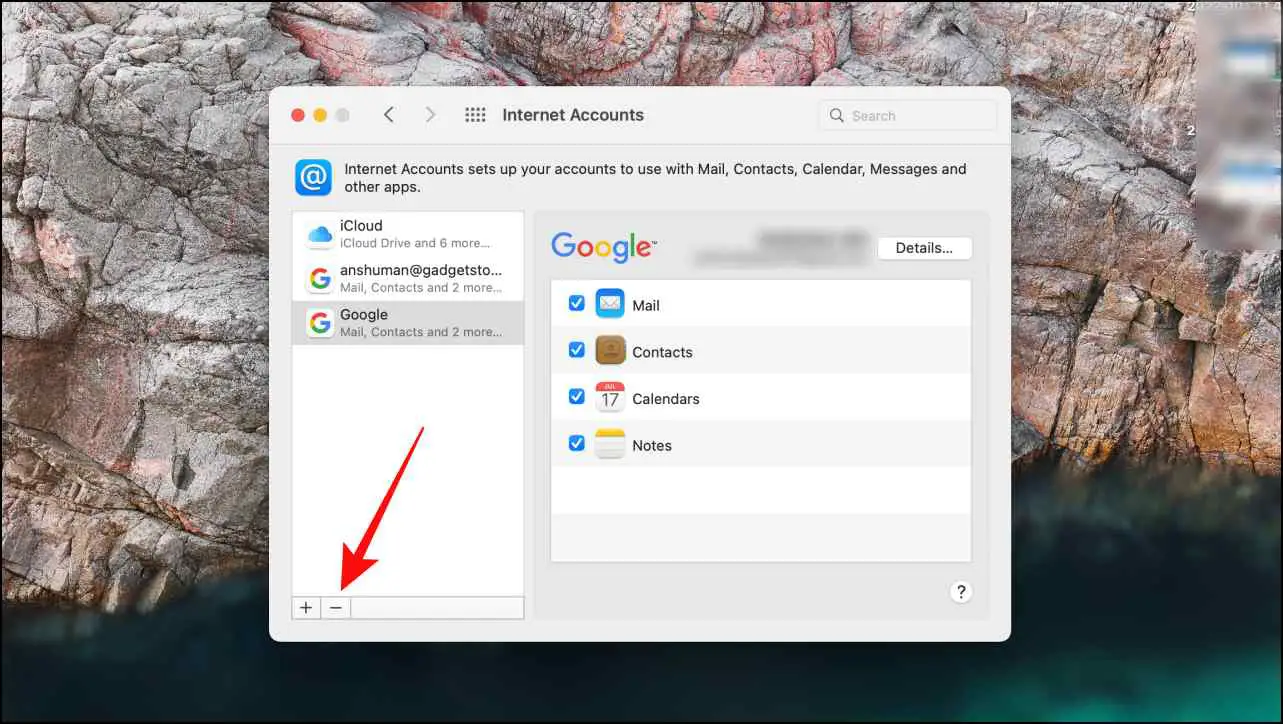The image size is (1283, 724).
Task: Click the Internet Accounts @ icon
Action: tap(313, 178)
